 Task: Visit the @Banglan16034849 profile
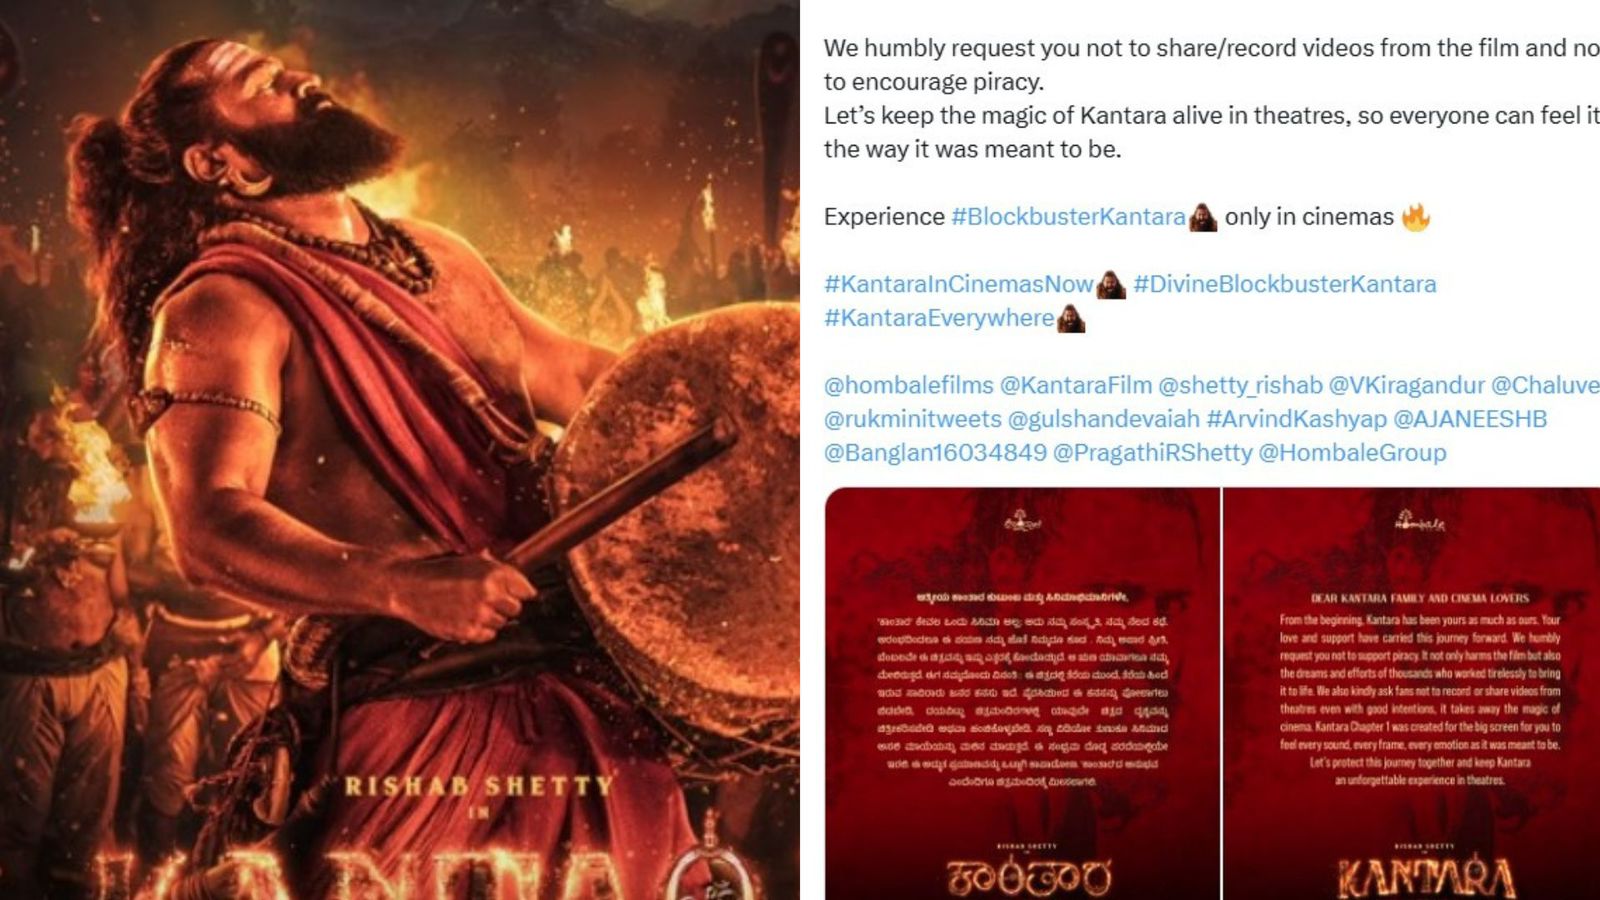coord(935,453)
